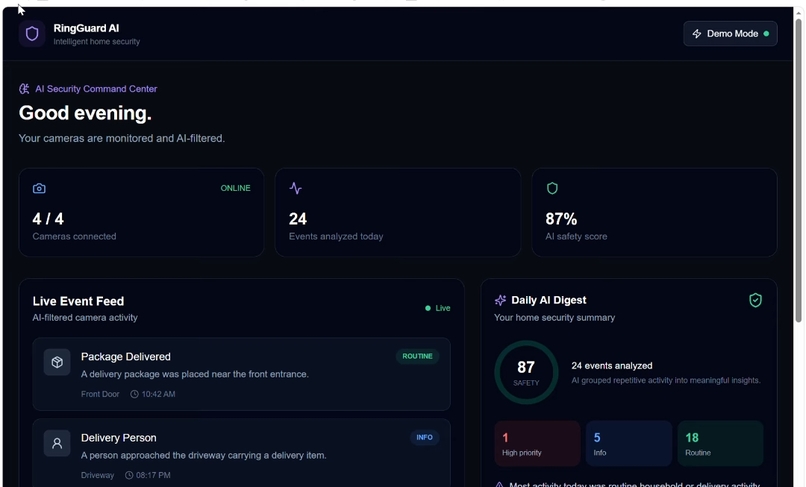Image resolution: width=806 pixels, height=487 pixels.
Task: Open the Delivery Person event title
Action: (x=118, y=438)
